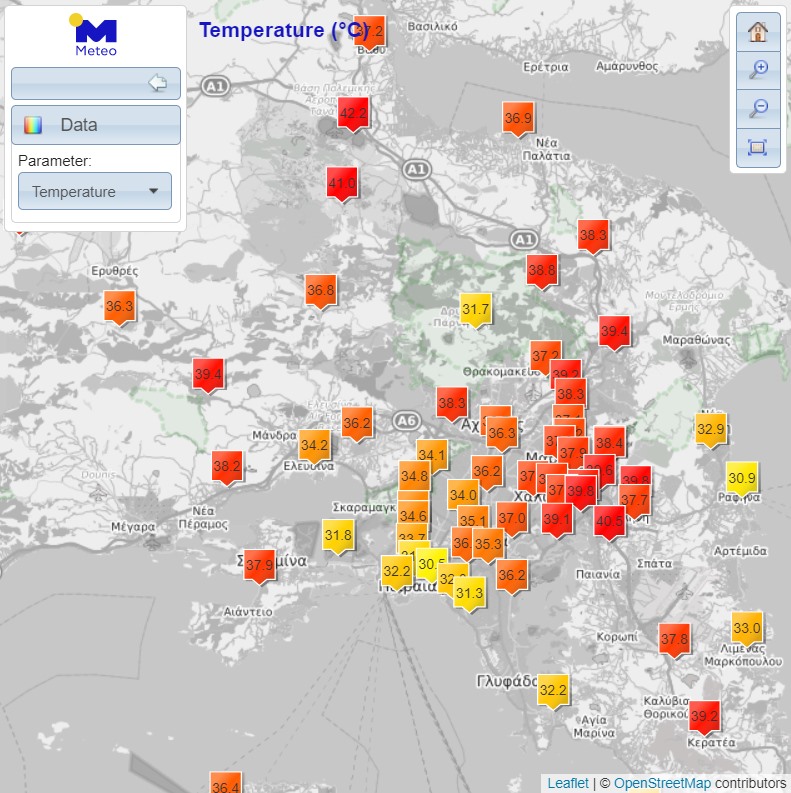Zoom out with the magnifier minus button
The height and width of the screenshot is (793, 791).
758,109
